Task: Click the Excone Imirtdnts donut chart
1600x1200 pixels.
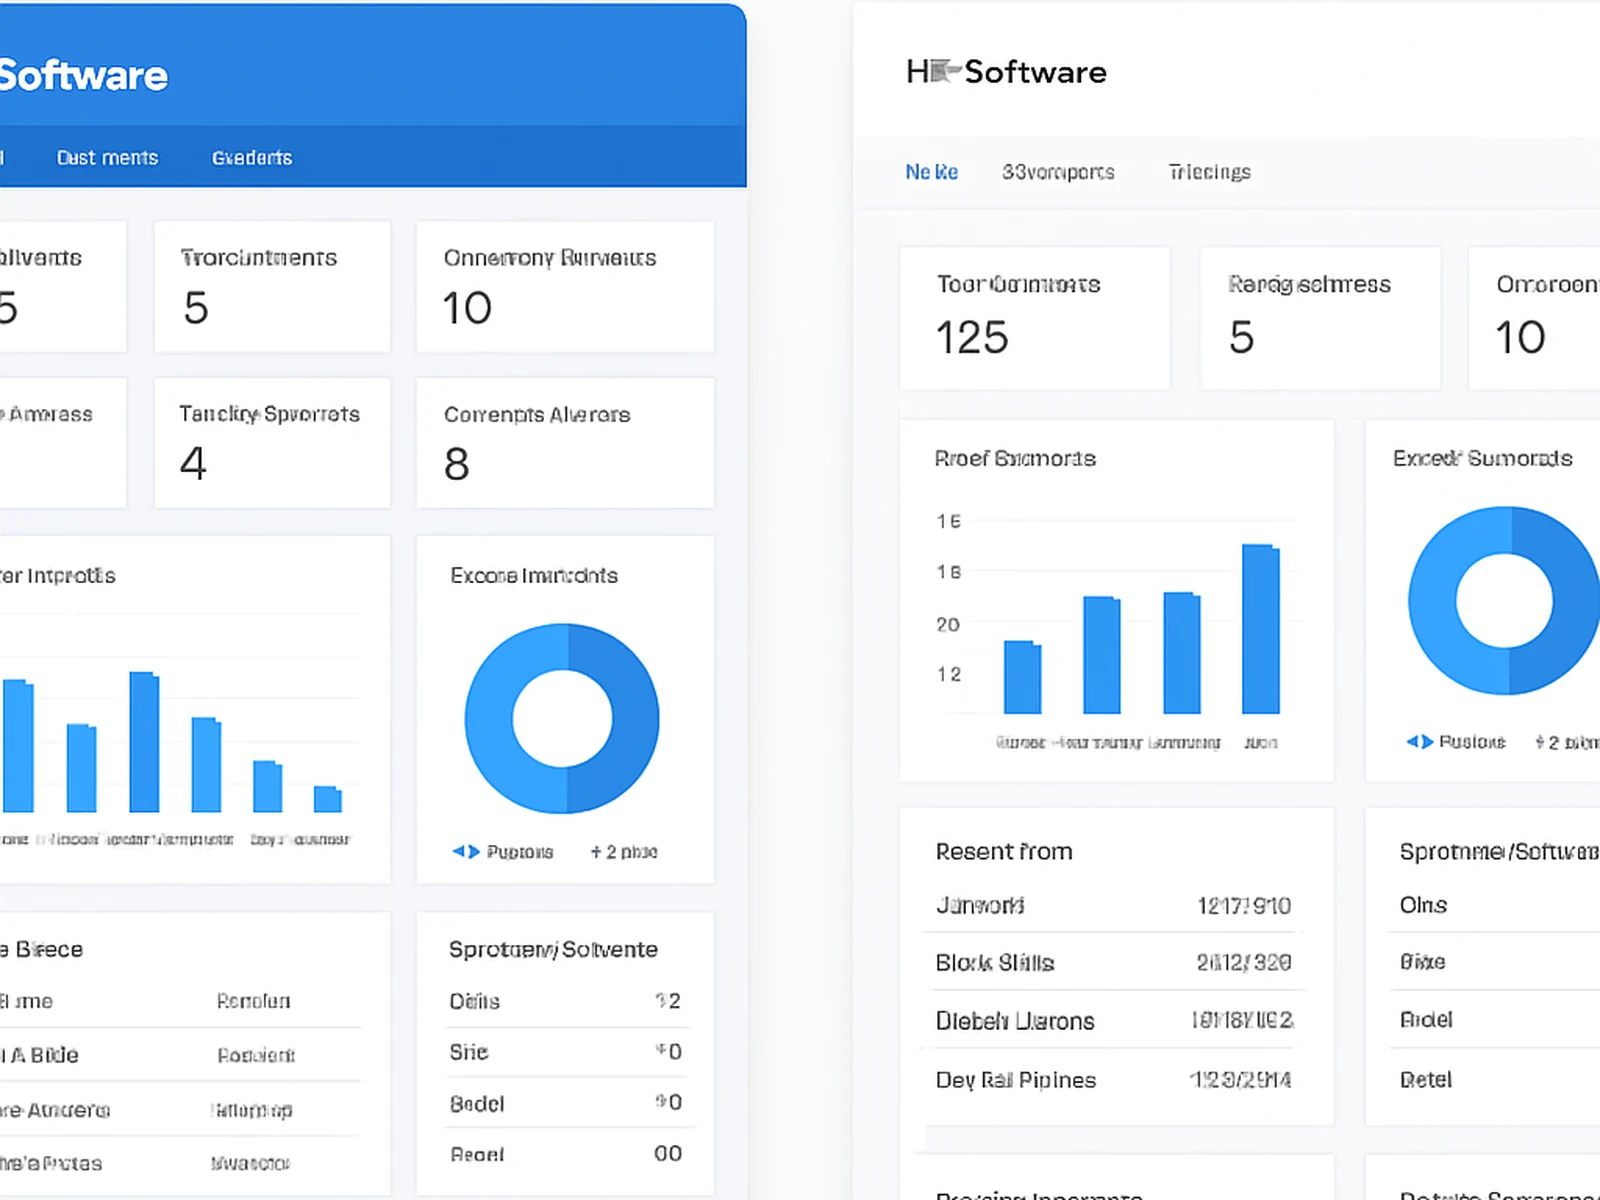Action: 562,718
